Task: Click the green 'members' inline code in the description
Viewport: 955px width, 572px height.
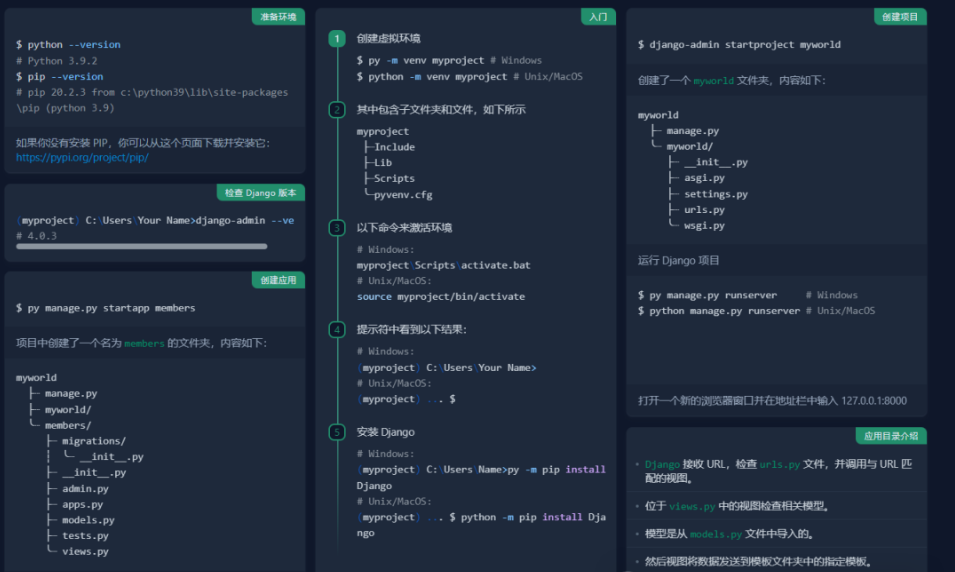Action: coord(144,344)
